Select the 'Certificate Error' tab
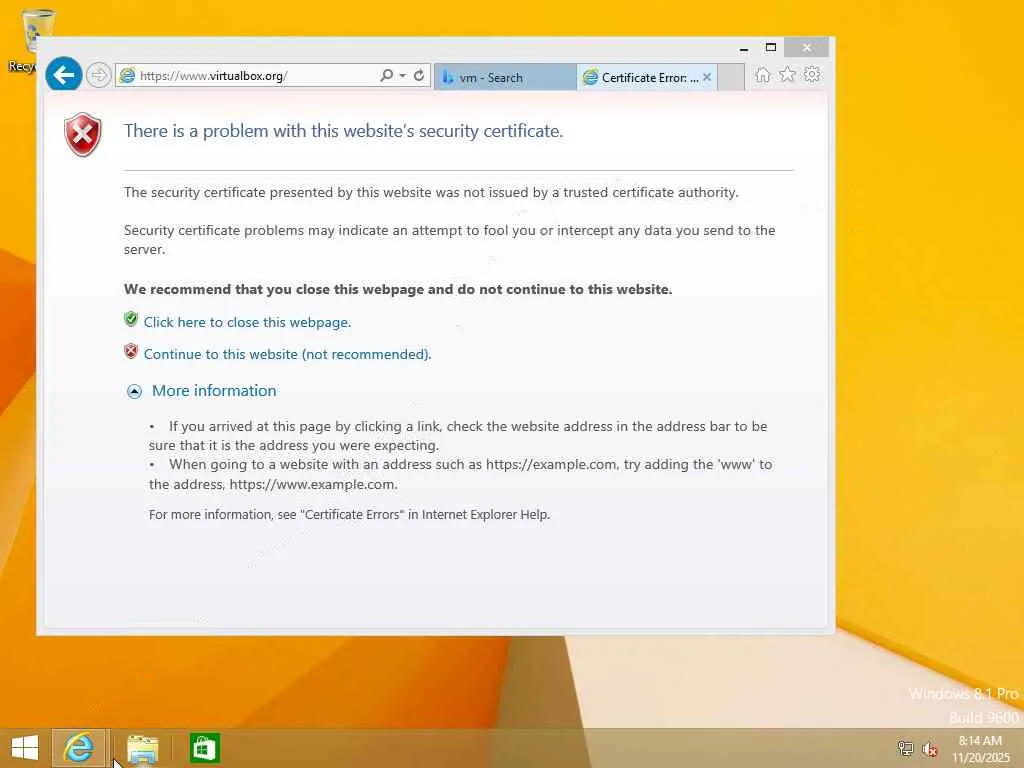This screenshot has height=768, width=1024. pos(641,77)
